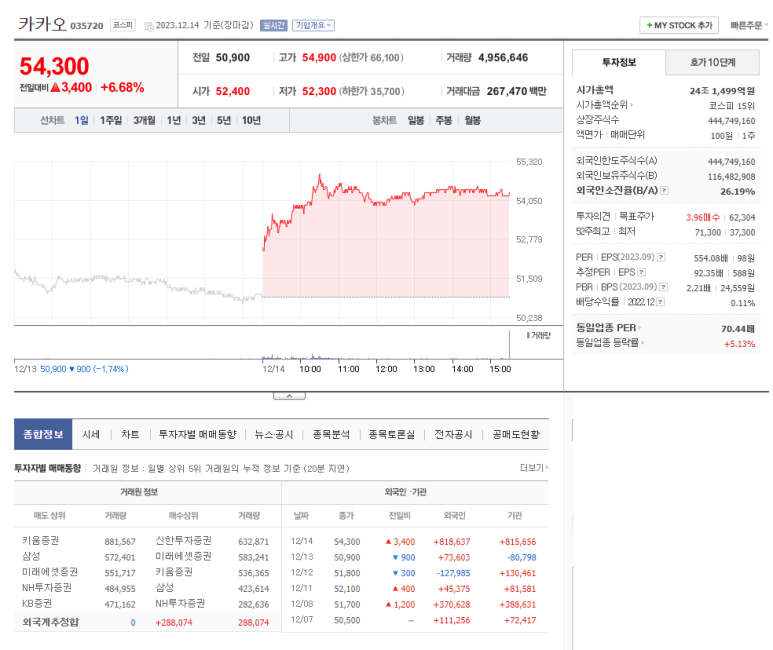Open the 시세 tab
The height and width of the screenshot is (650, 773).
(x=91, y=434)
